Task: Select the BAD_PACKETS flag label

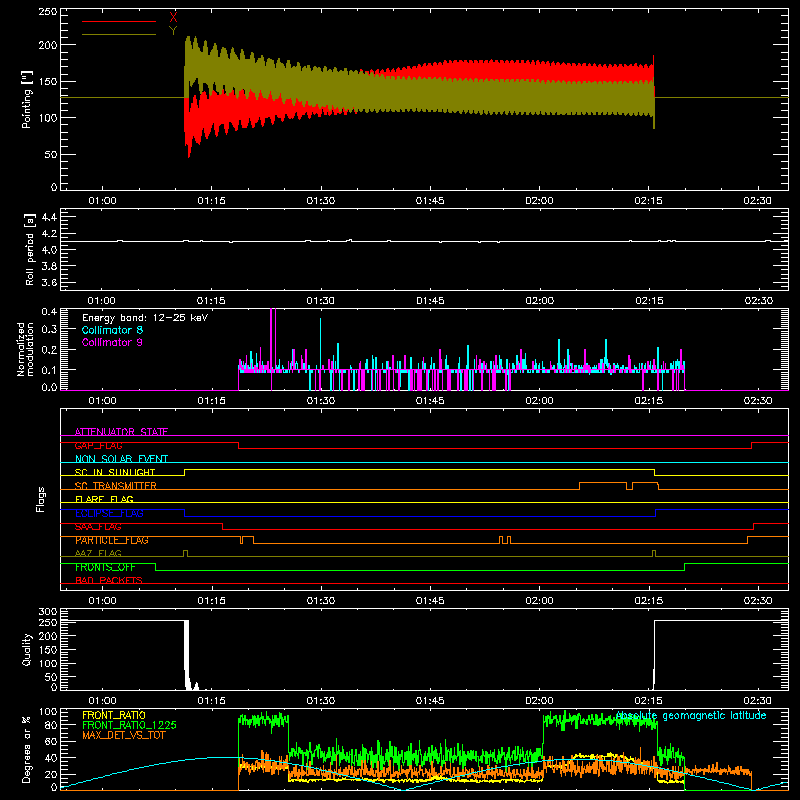Action: coord(109,580)
